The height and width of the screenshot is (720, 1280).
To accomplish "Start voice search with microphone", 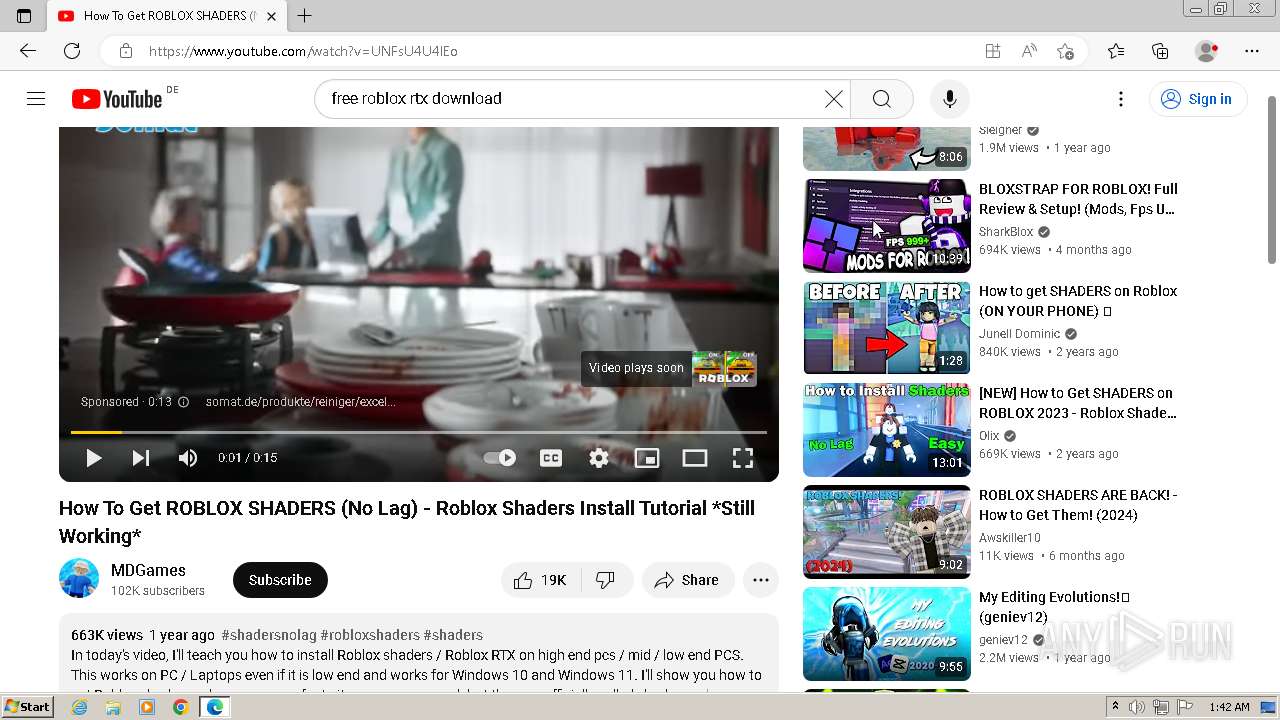I will tap(949, 99).
